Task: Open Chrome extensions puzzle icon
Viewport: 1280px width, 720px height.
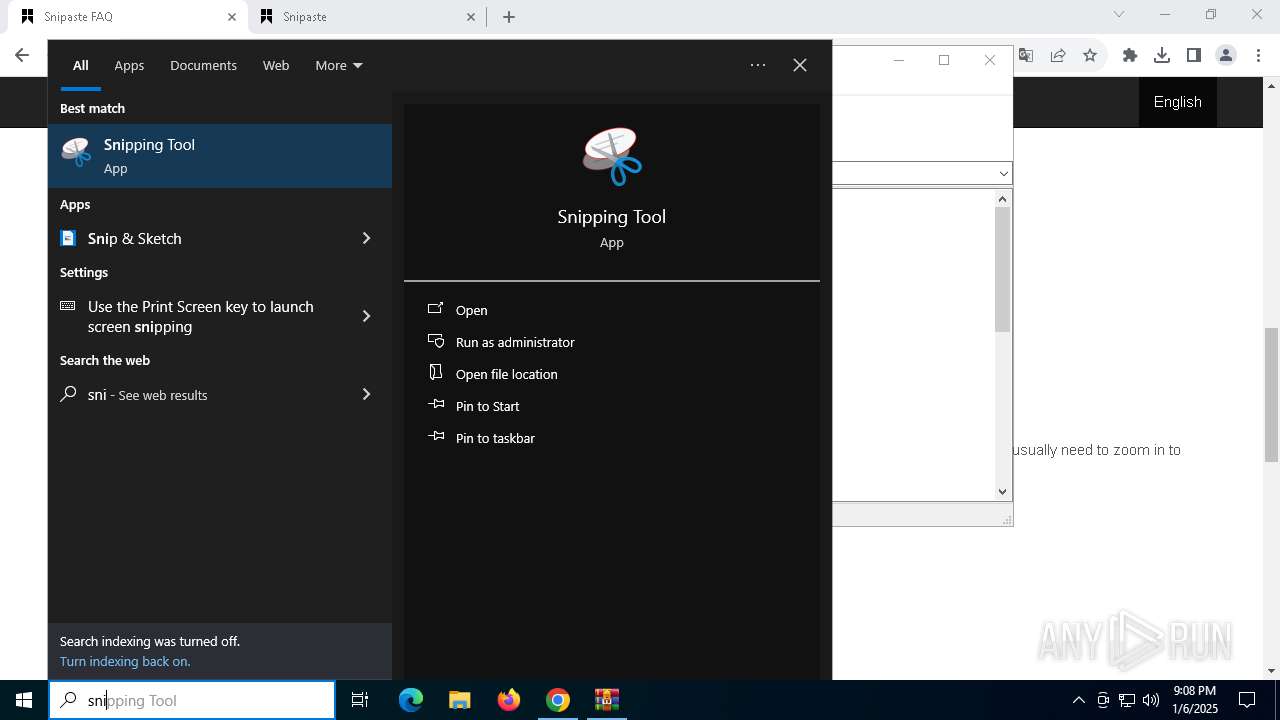Action: point(1130,55)
